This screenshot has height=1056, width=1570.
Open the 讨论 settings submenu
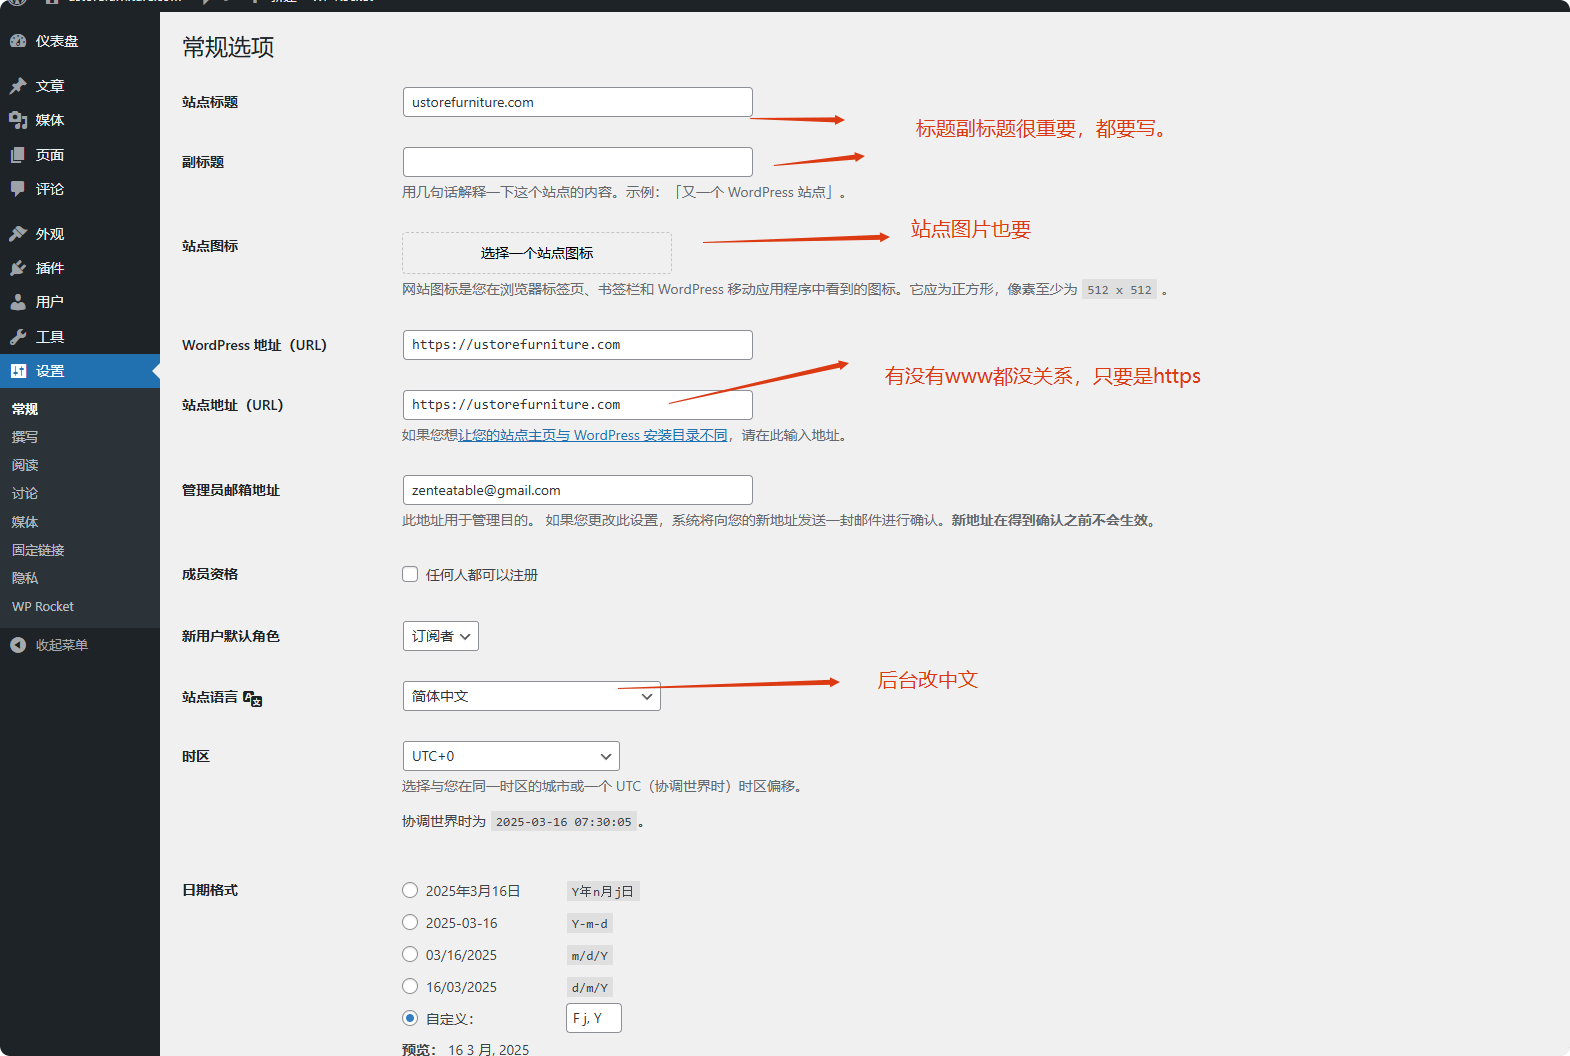[25, 493]
